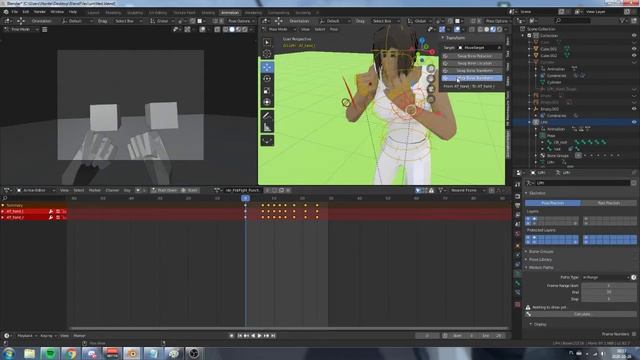Open the Render menu

(39, 12)
